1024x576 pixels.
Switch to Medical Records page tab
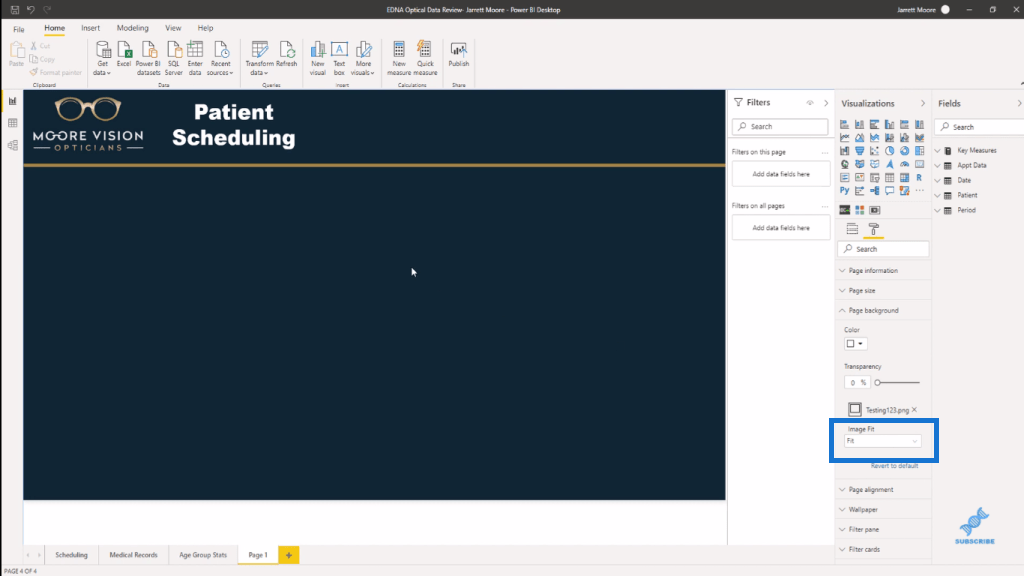(x=133, y=555)
